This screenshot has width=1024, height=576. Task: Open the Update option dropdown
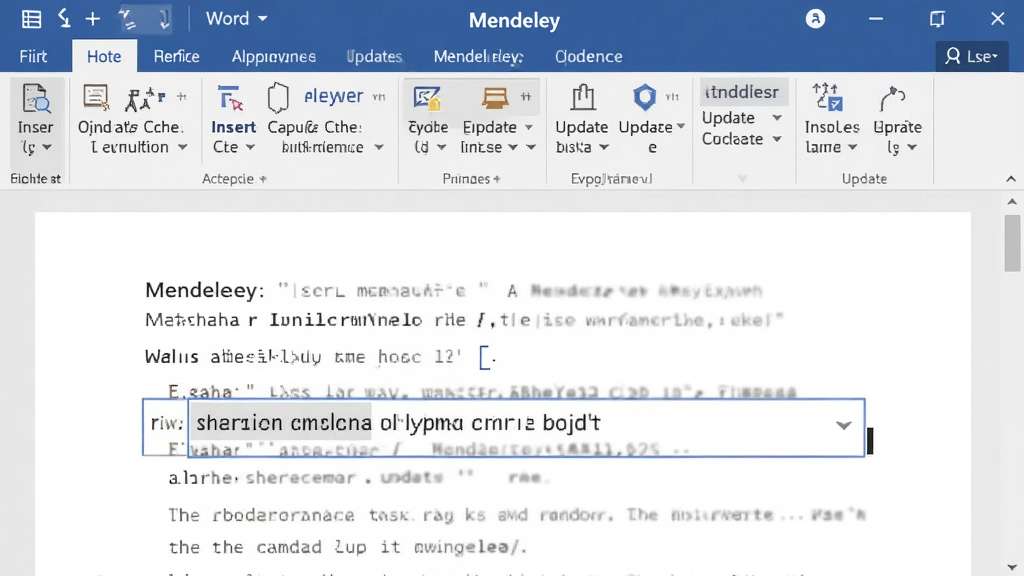coord(777,118)
